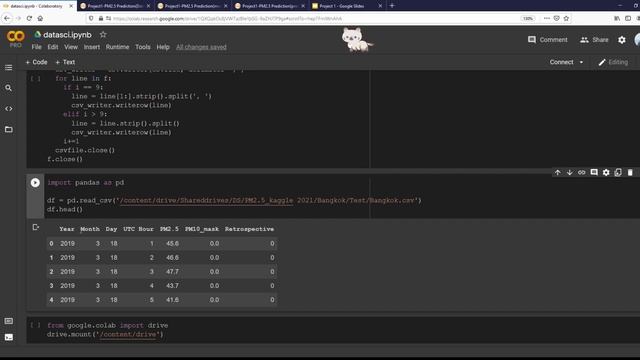Move cell up with arrow icon
Screen dimensions: 640x360
pyautogui.click(x=558, y=173)
